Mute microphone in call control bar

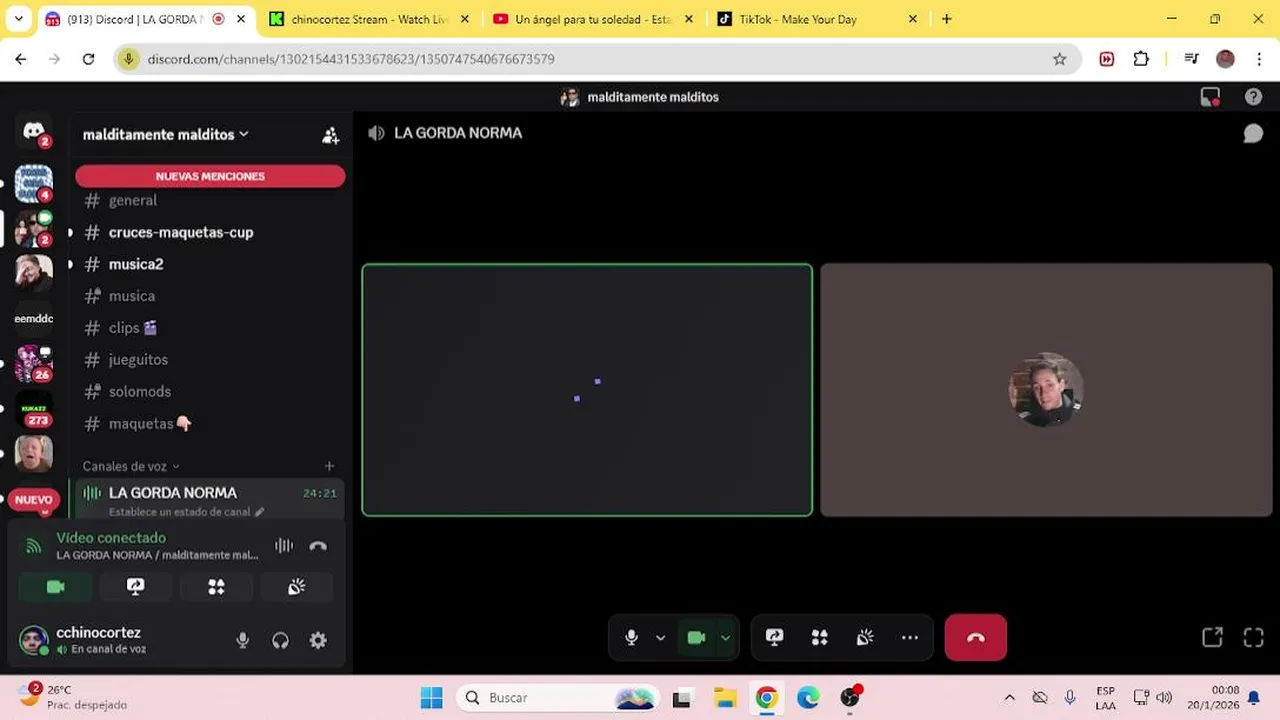631,637
